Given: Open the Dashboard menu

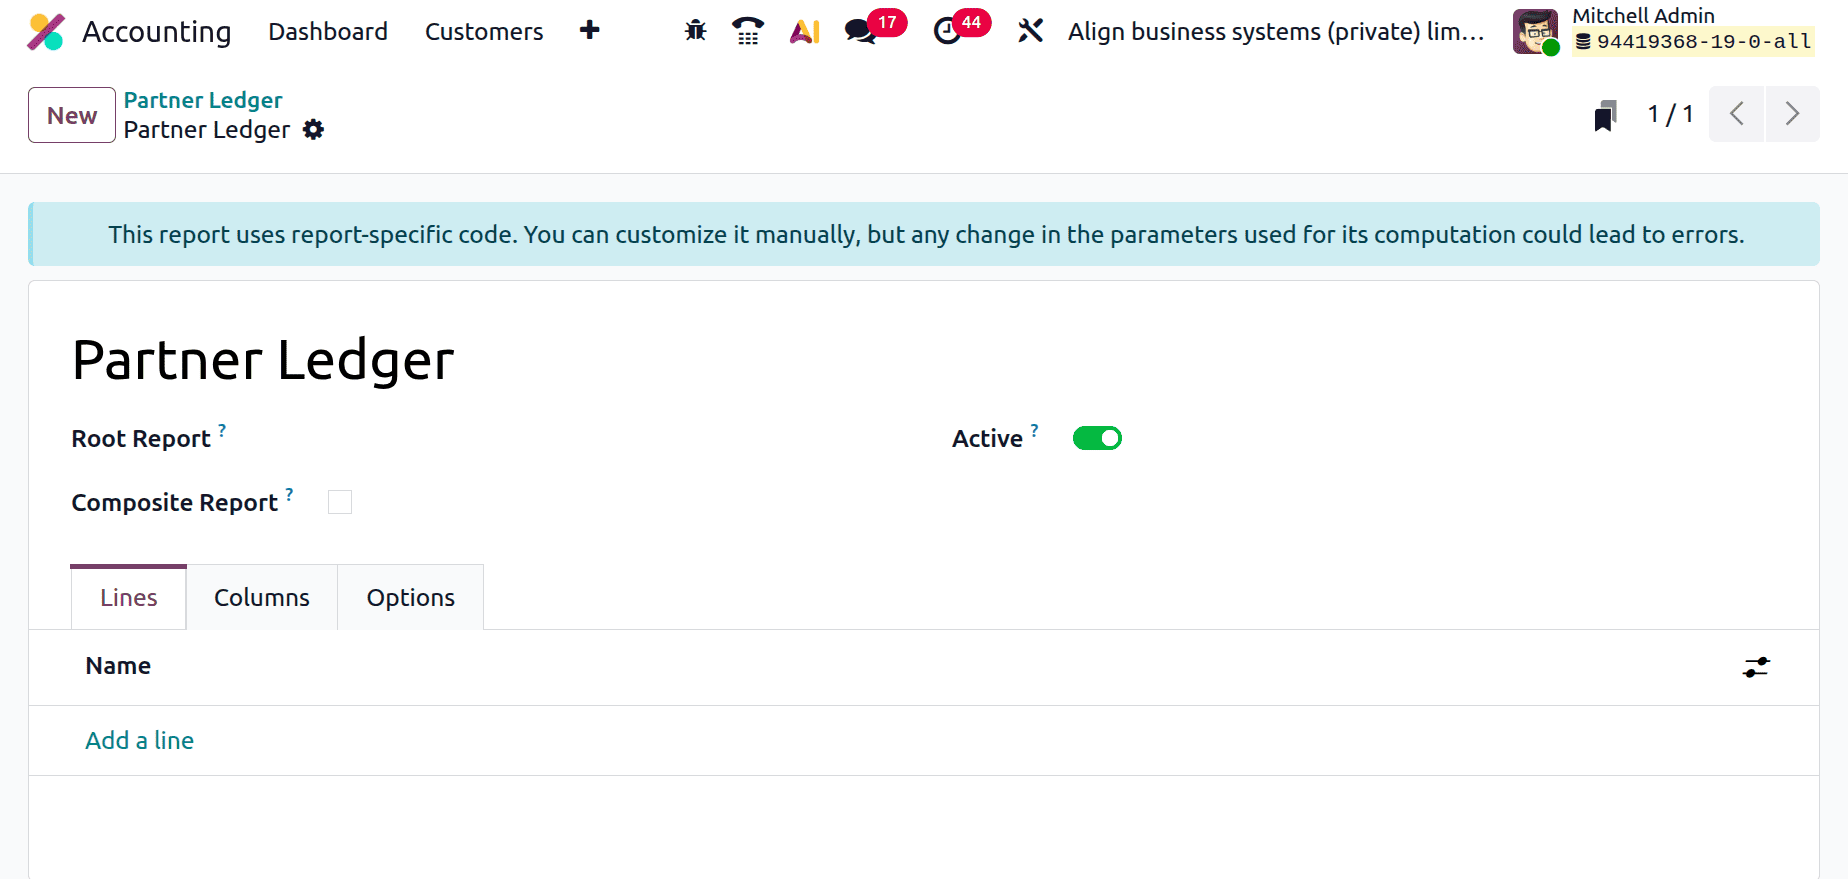Looking at the screenshot, I should (x=328, y=32).
